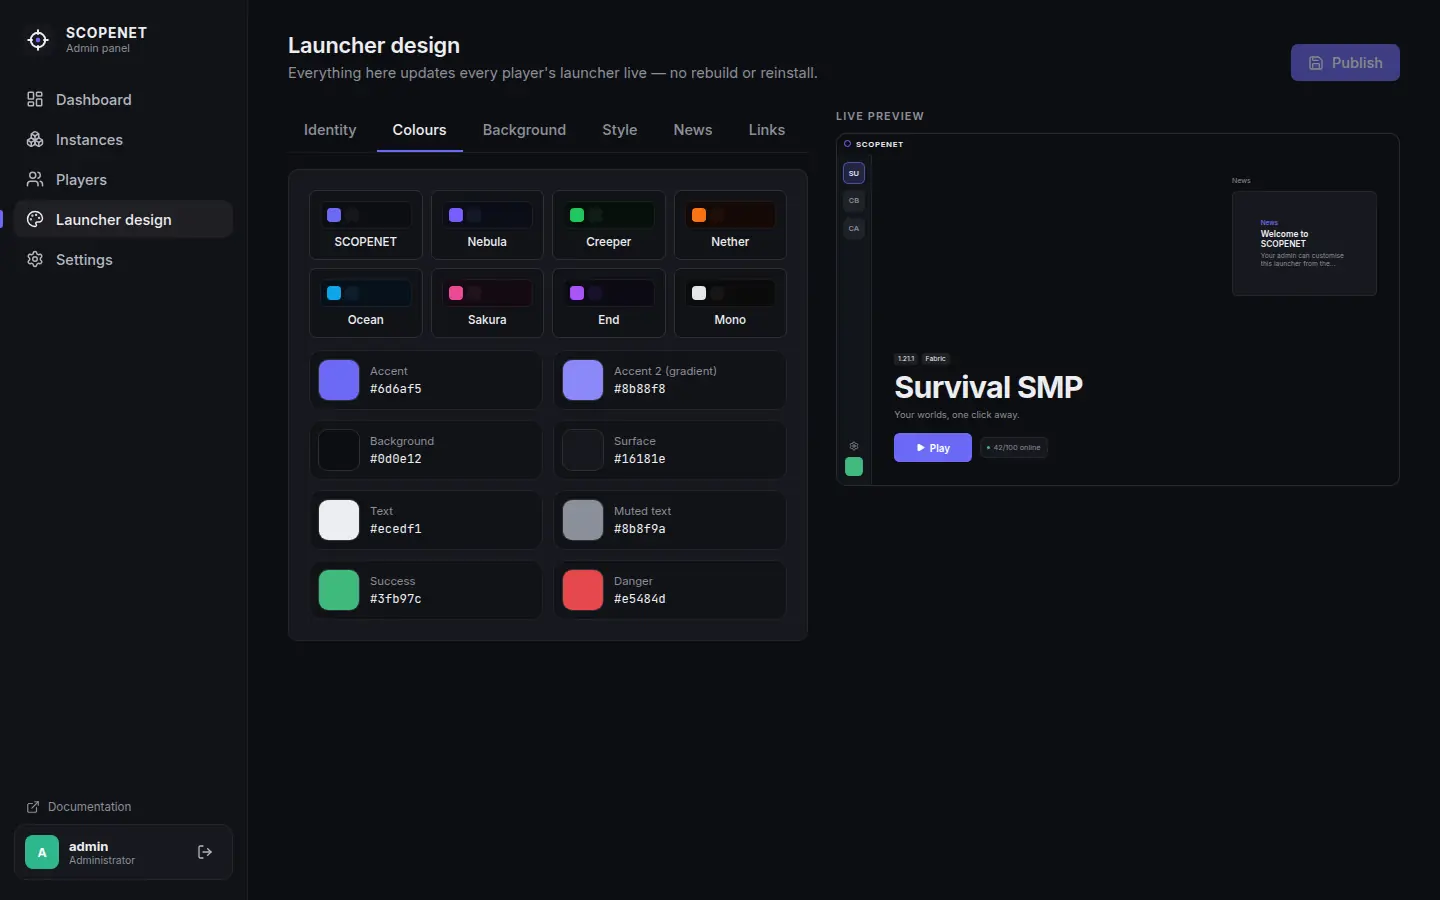Image resolution: width=1440 pixels, height=900 pixels.
Task: Click the Instances cubes icon
Action: coord(35,139)
